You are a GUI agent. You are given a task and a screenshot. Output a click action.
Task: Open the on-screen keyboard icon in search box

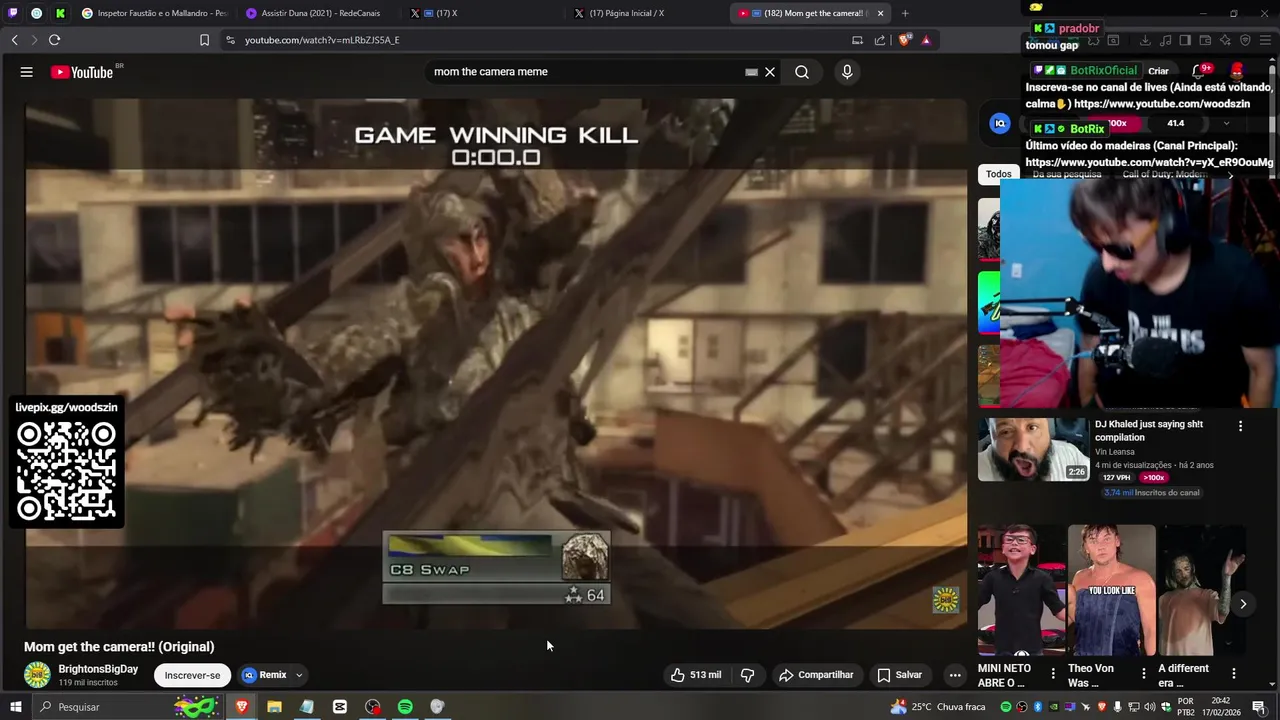[x=751, y=72]
